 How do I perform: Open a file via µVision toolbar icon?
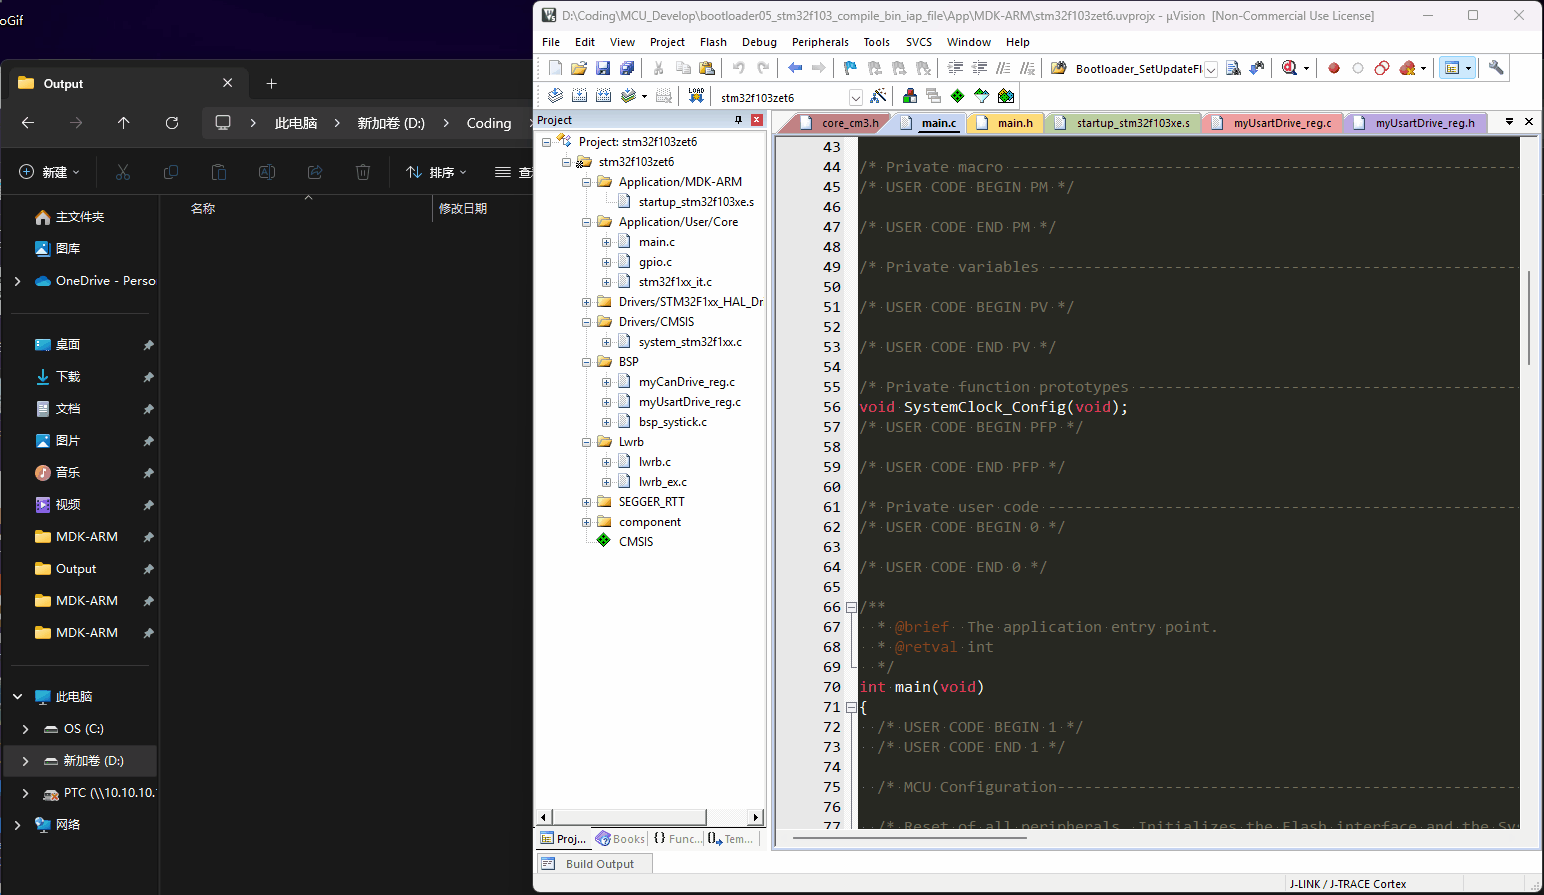579,68
